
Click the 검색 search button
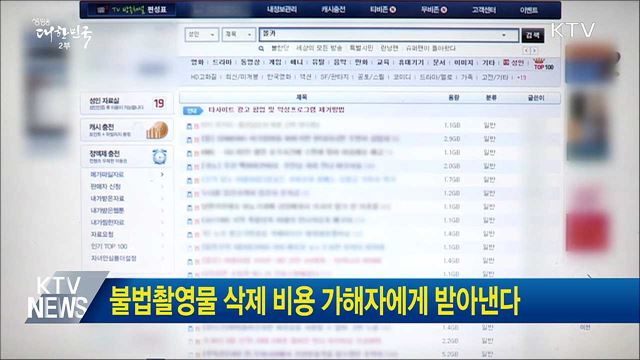[533, 36]
